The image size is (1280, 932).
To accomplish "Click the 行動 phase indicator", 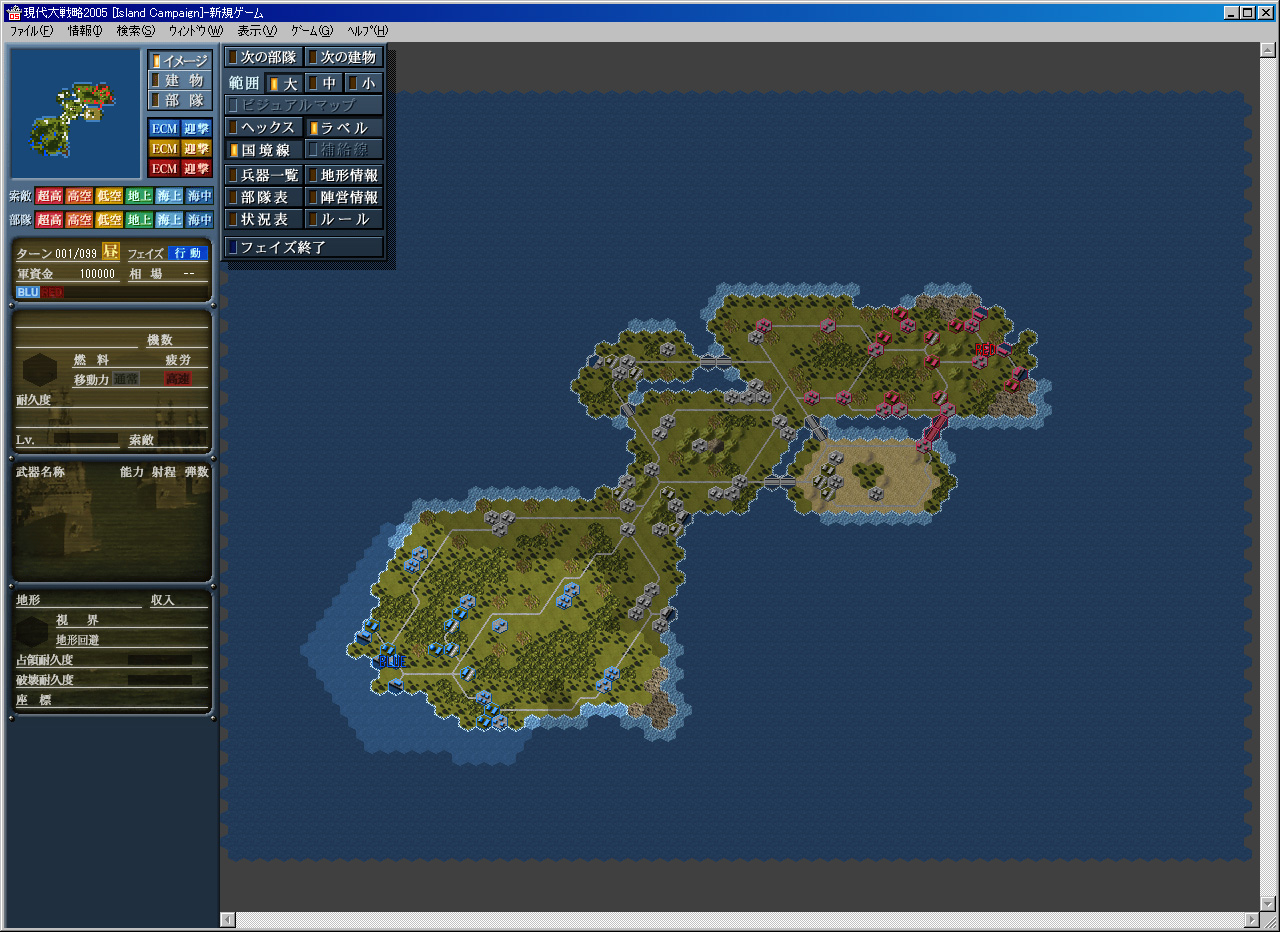I will coord(187,253).
